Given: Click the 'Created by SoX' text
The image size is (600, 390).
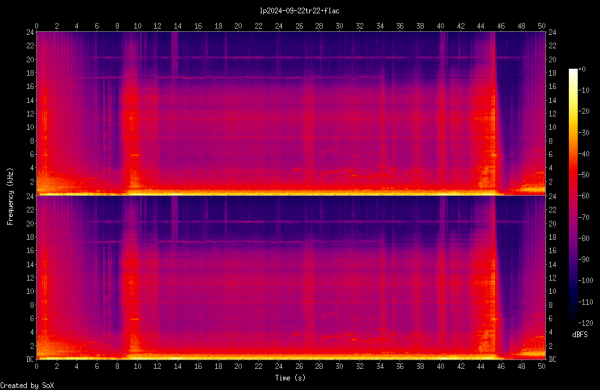Looking at the screenshot, I should (x=27, y=385).
